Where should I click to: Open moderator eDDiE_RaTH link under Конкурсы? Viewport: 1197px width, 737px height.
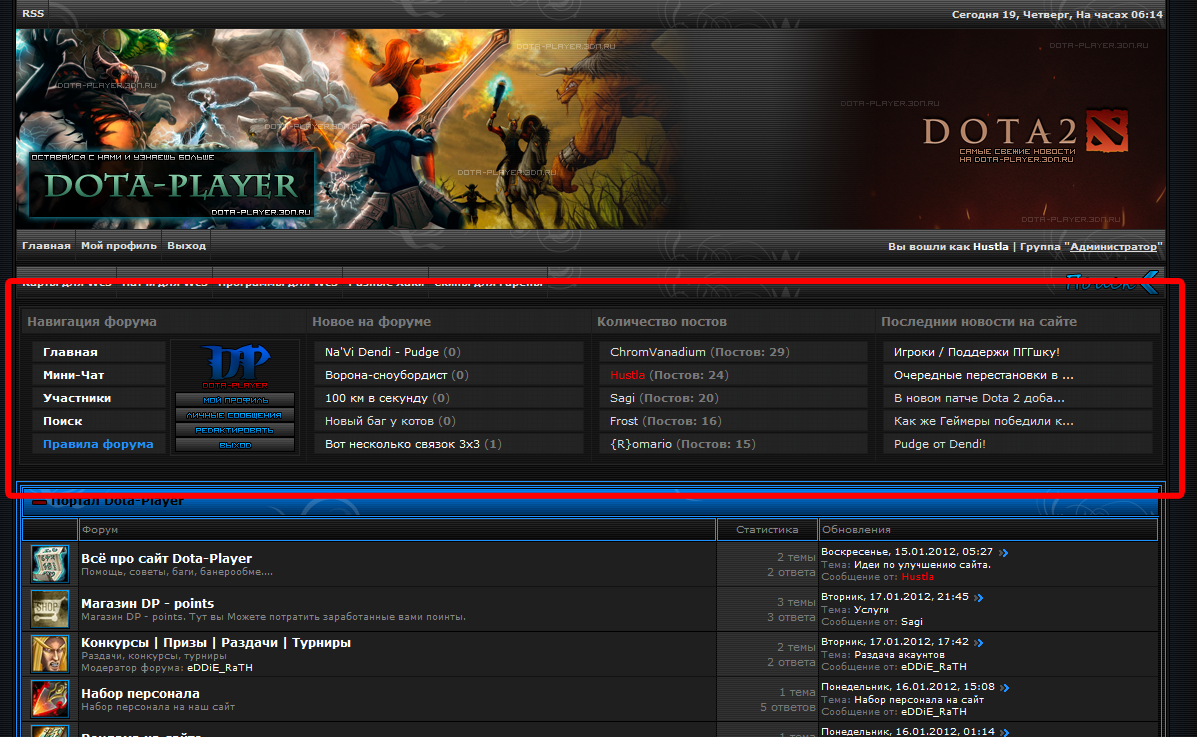tap(220, 668)
